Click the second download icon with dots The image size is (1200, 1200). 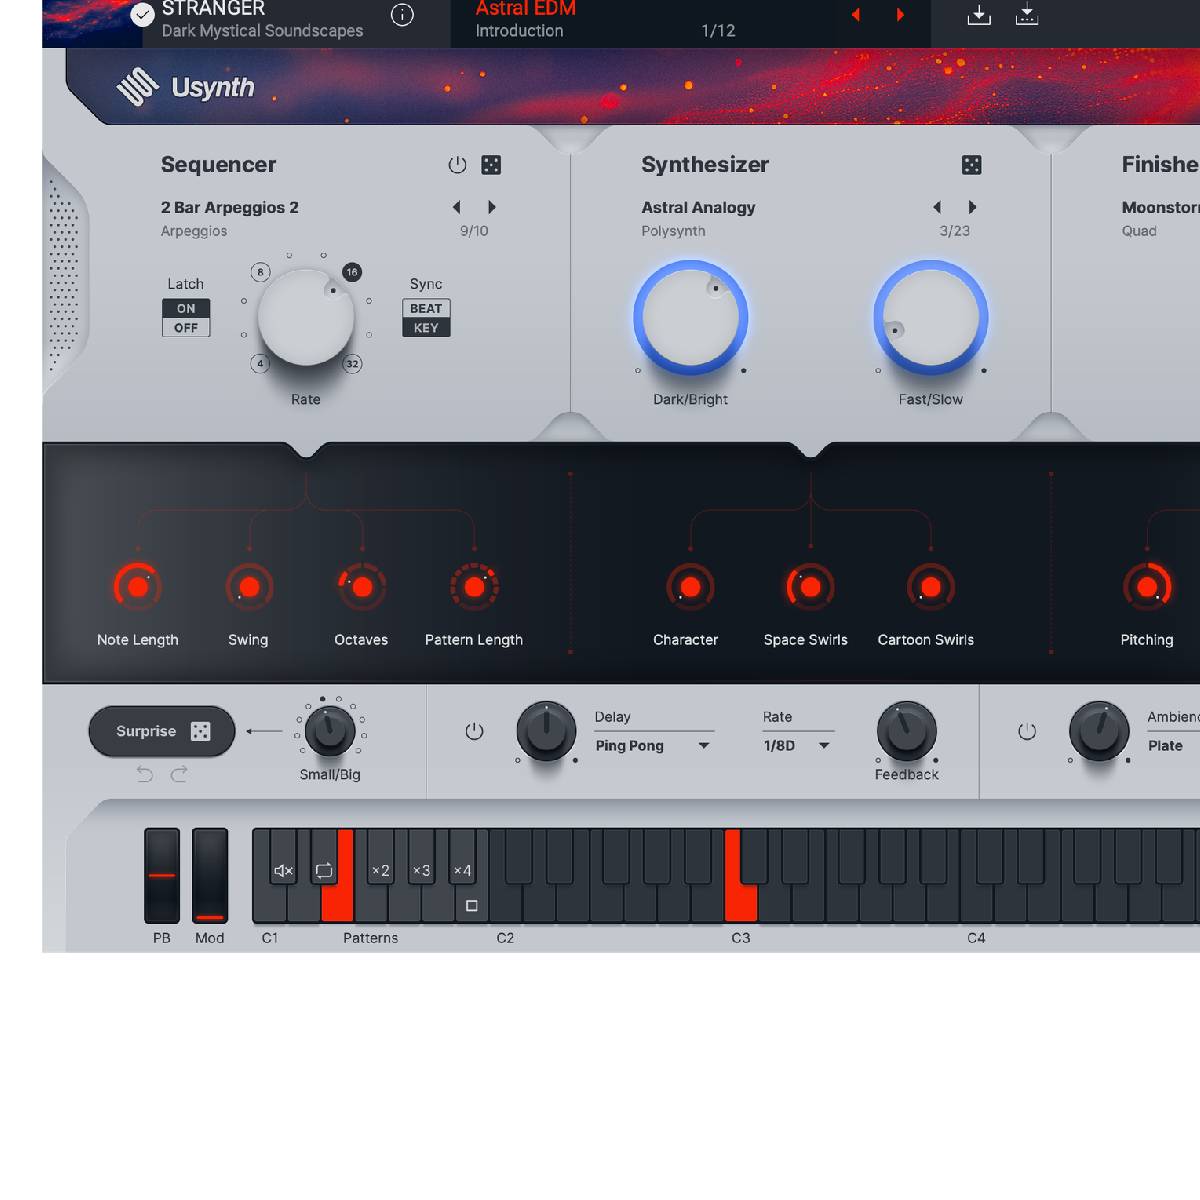[1027, 15]
